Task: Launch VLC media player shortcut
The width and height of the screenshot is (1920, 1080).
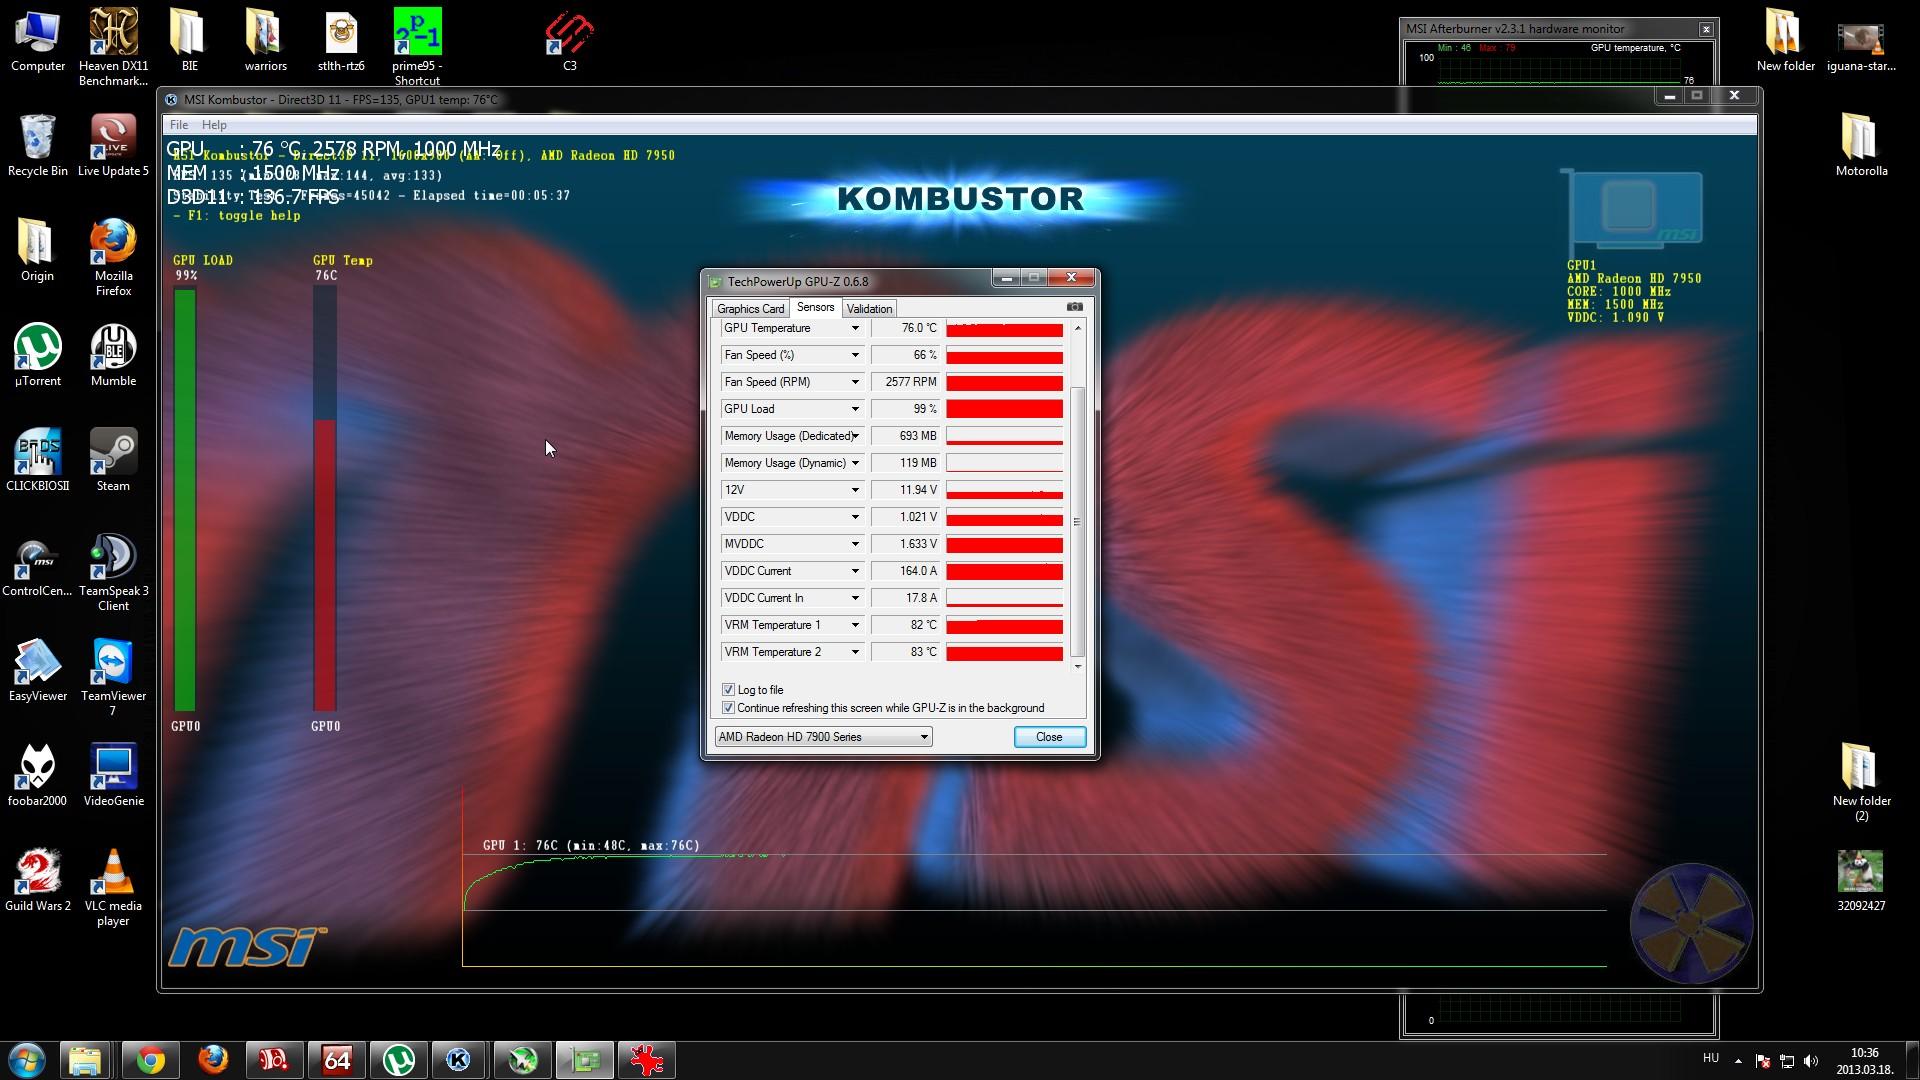Action: (113, 887)
